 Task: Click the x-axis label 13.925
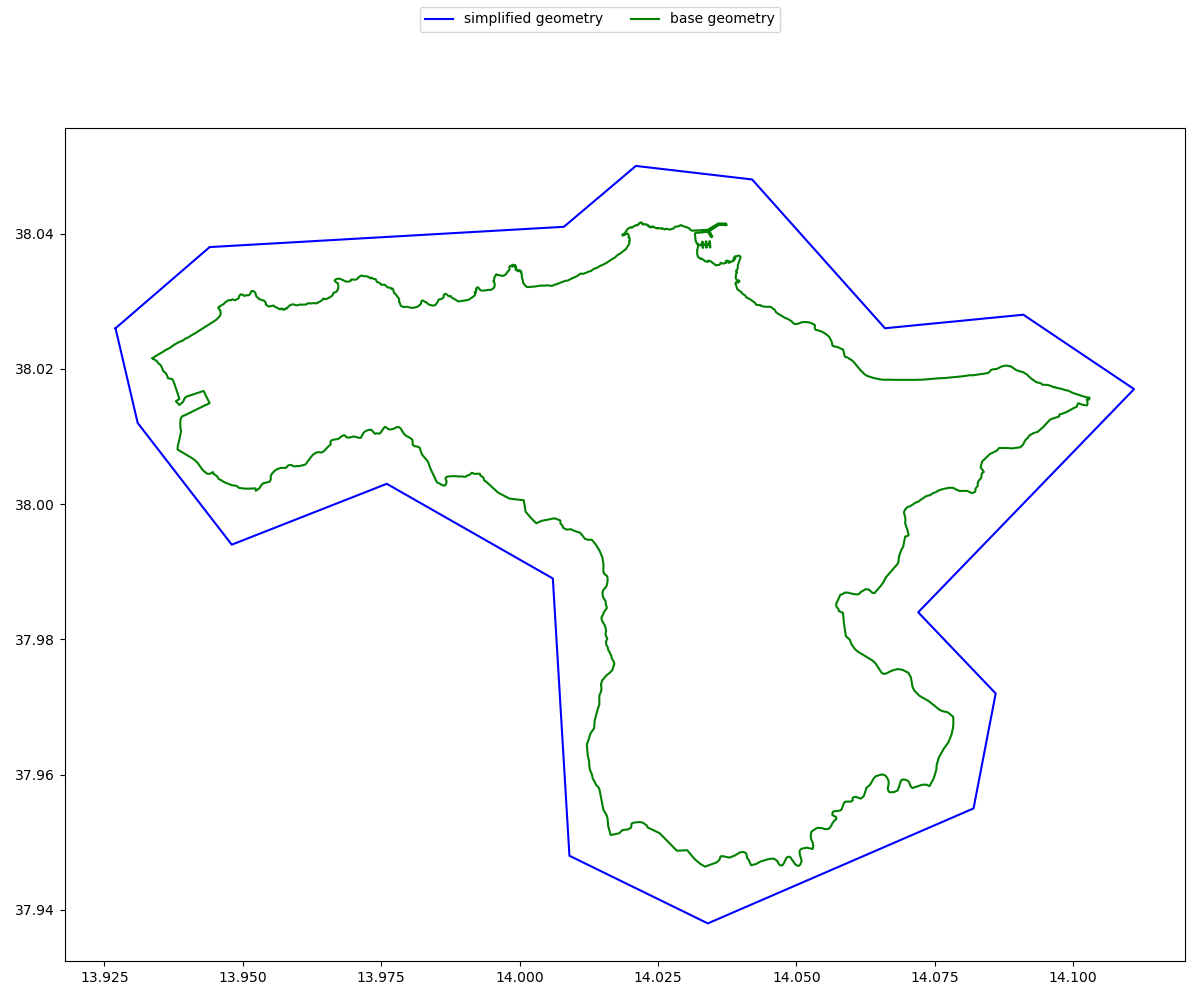[105, 977]
